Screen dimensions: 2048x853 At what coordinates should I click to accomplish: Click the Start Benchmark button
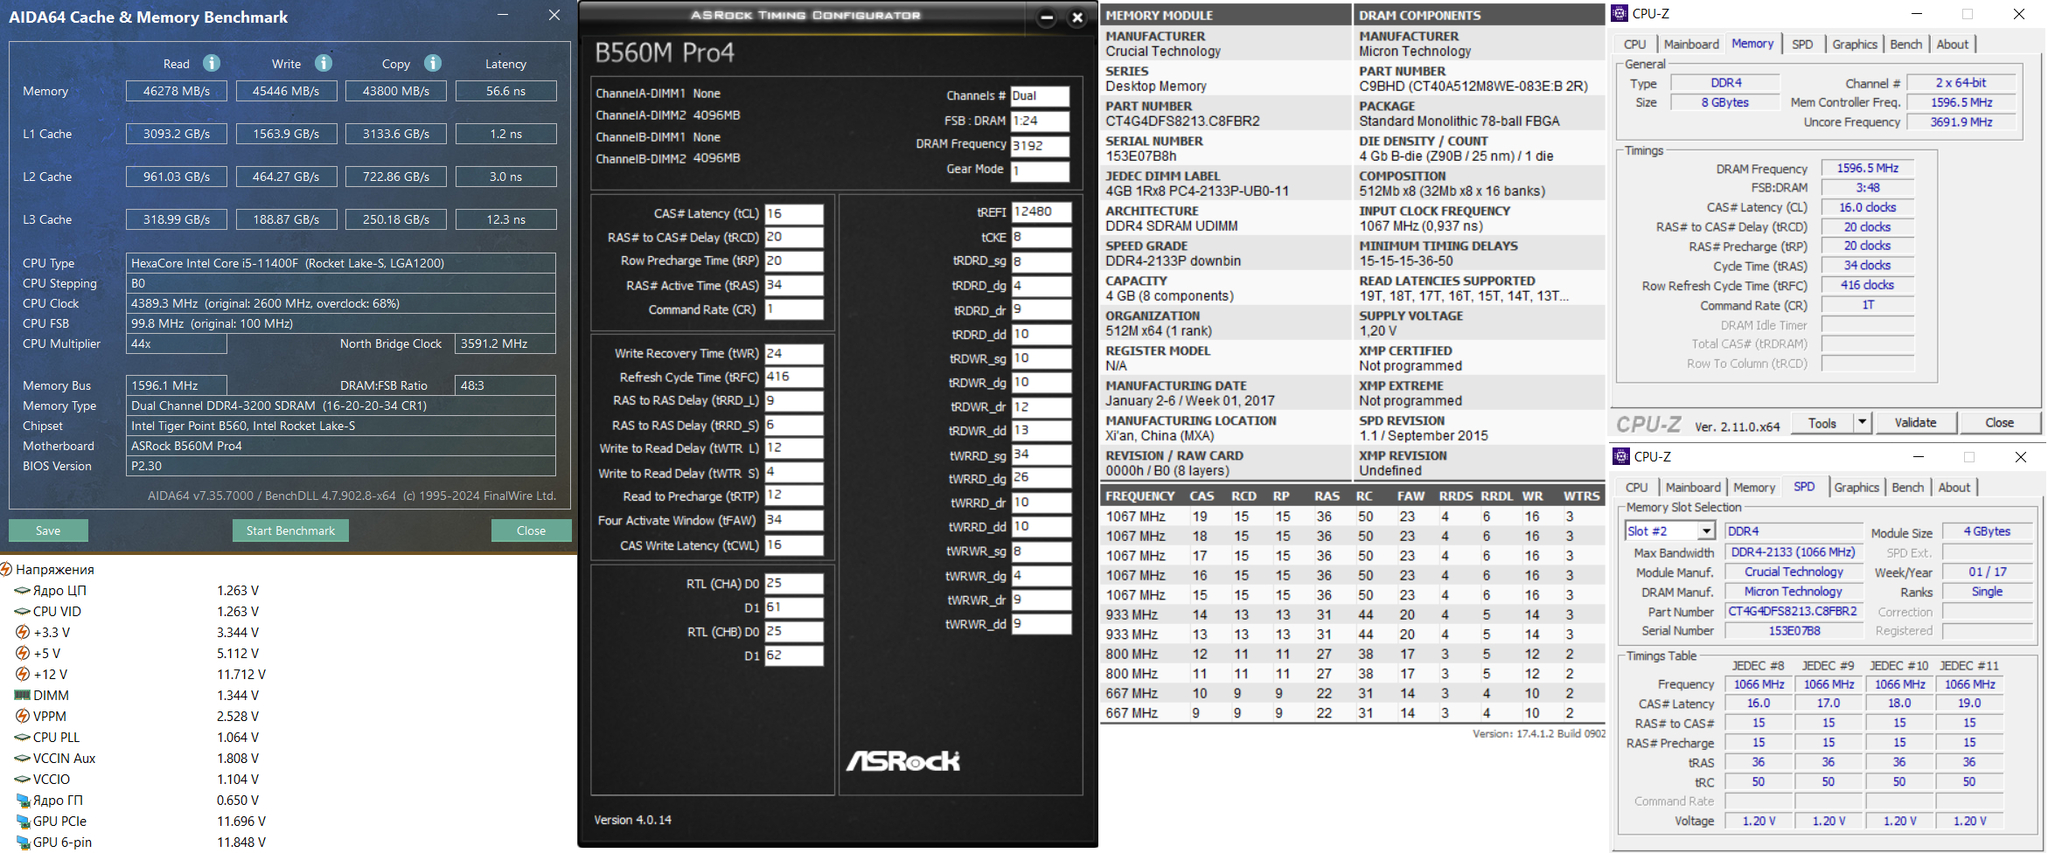[x=291, y=530]
